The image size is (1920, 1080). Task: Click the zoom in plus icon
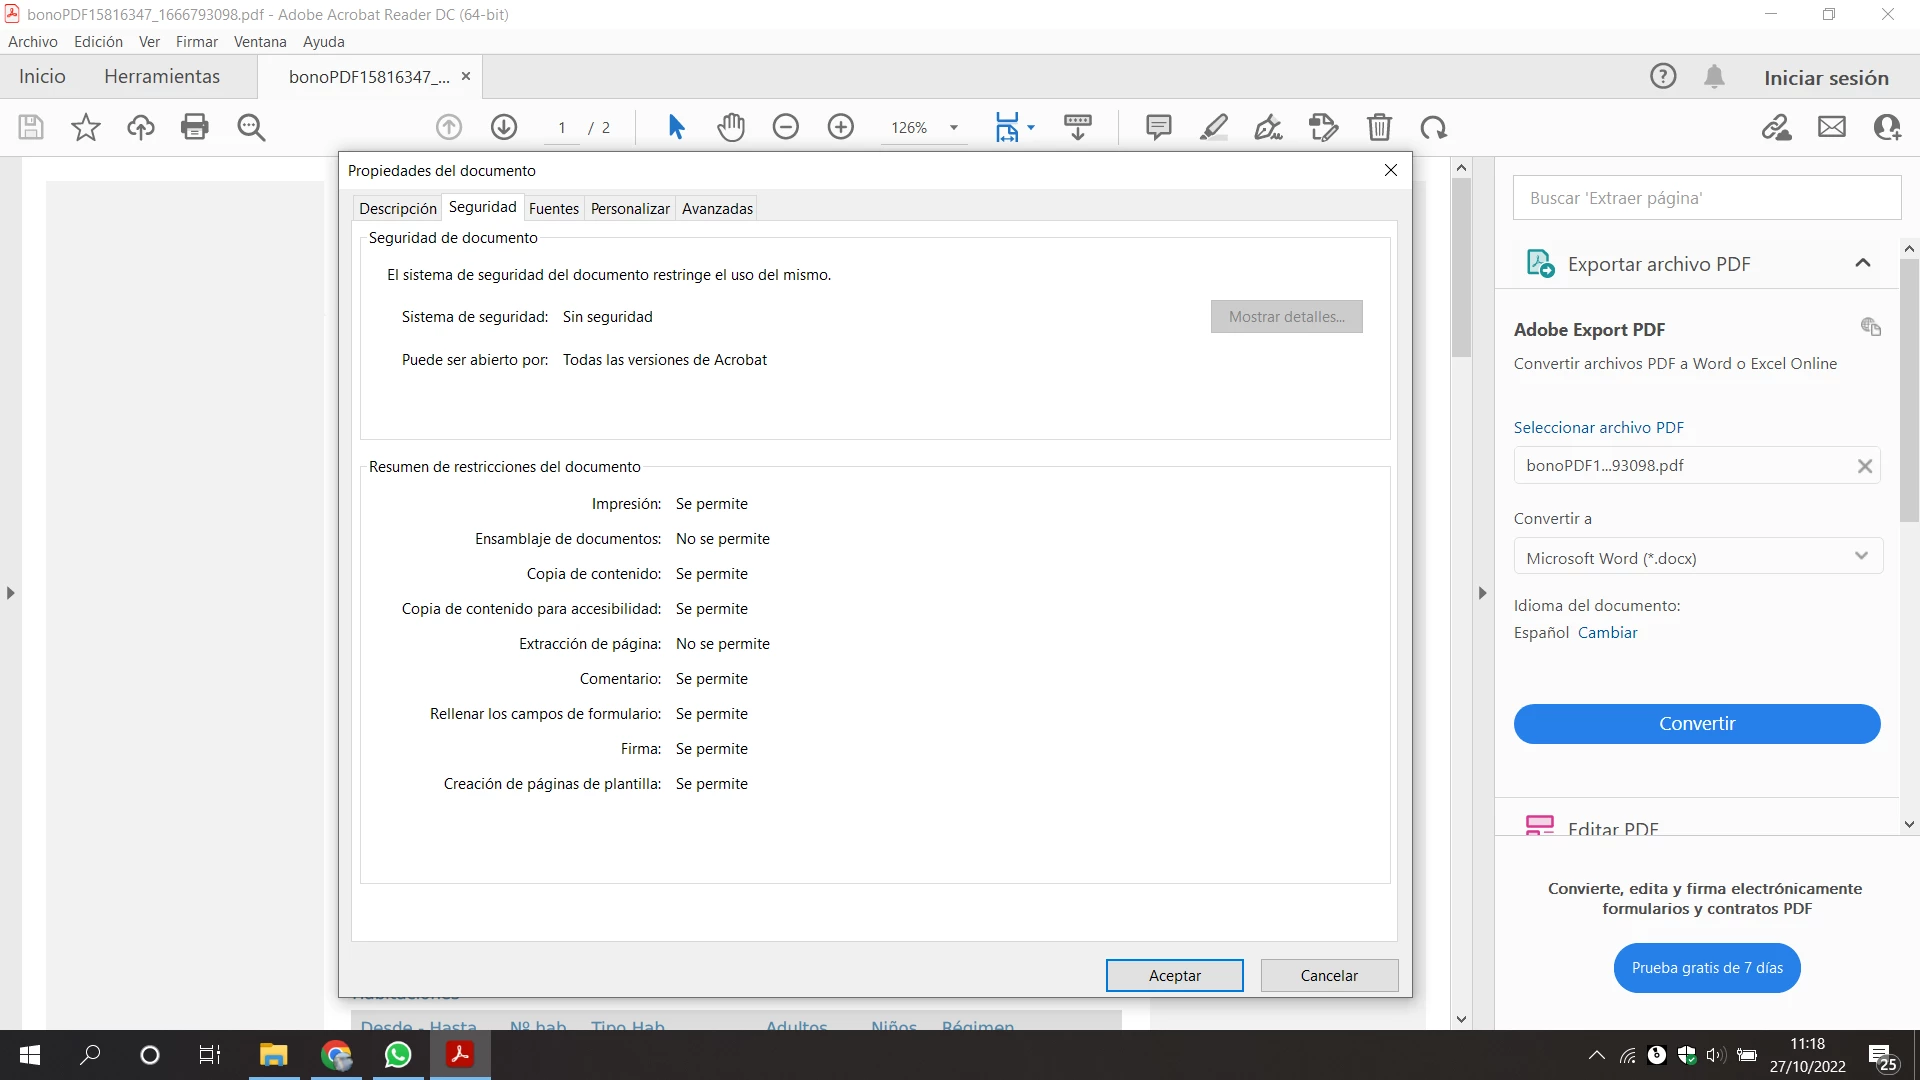click(841, 127)
